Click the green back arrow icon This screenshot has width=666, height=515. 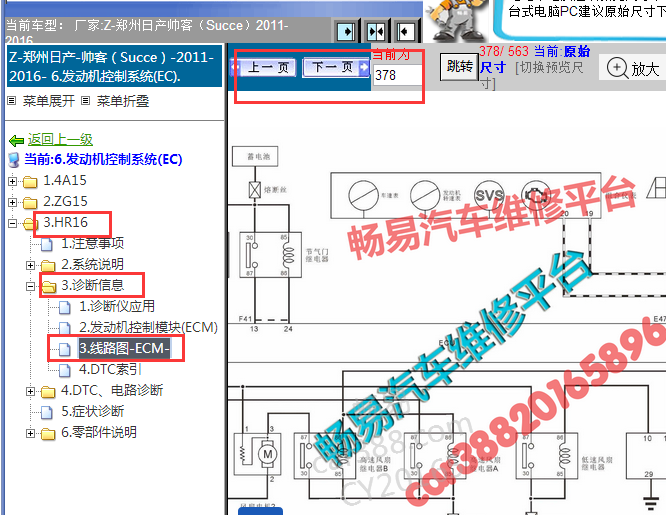click(16, 140)
